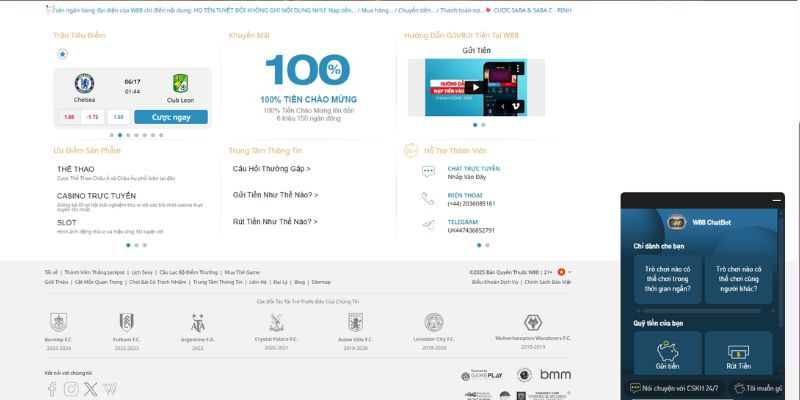Click the chat bubble icon for Chat Trực Tuyến
Viewport: 800px width, 400px height.
(x=428, y=172)
